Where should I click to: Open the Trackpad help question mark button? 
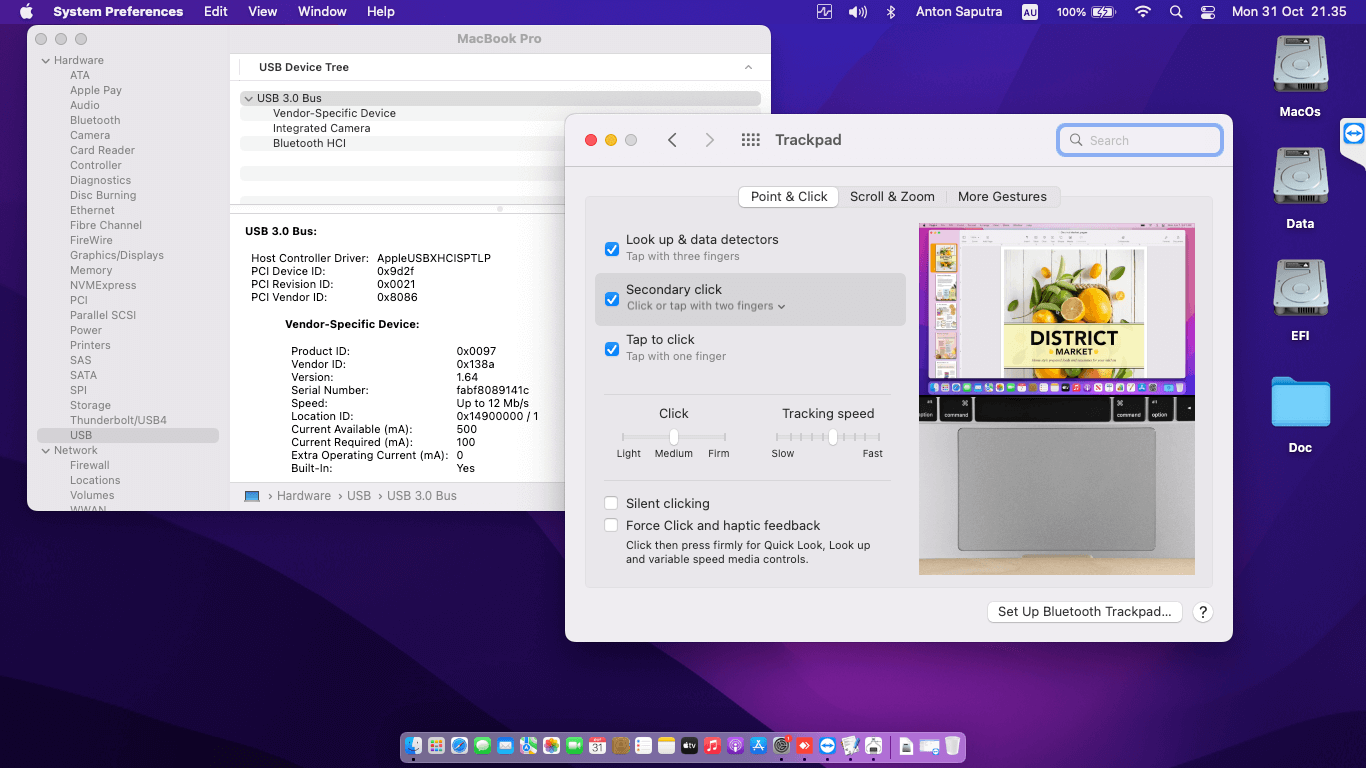(1203, 612)
